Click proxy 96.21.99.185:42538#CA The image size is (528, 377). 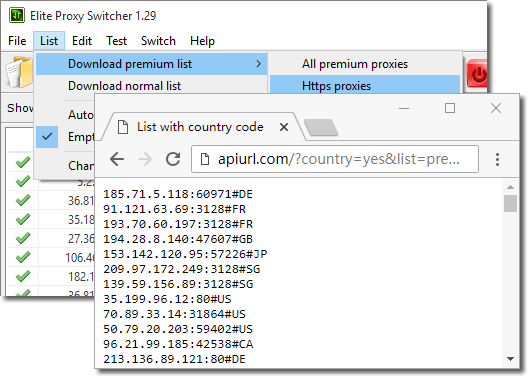click(x=178, y=344)
